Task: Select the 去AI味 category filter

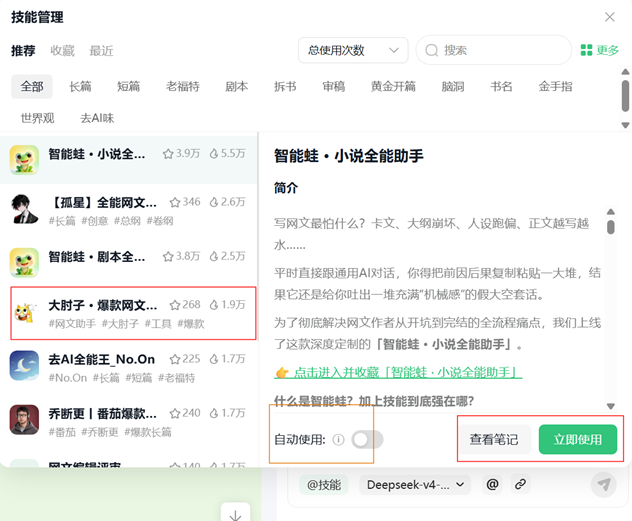Action: pos(97,118)
